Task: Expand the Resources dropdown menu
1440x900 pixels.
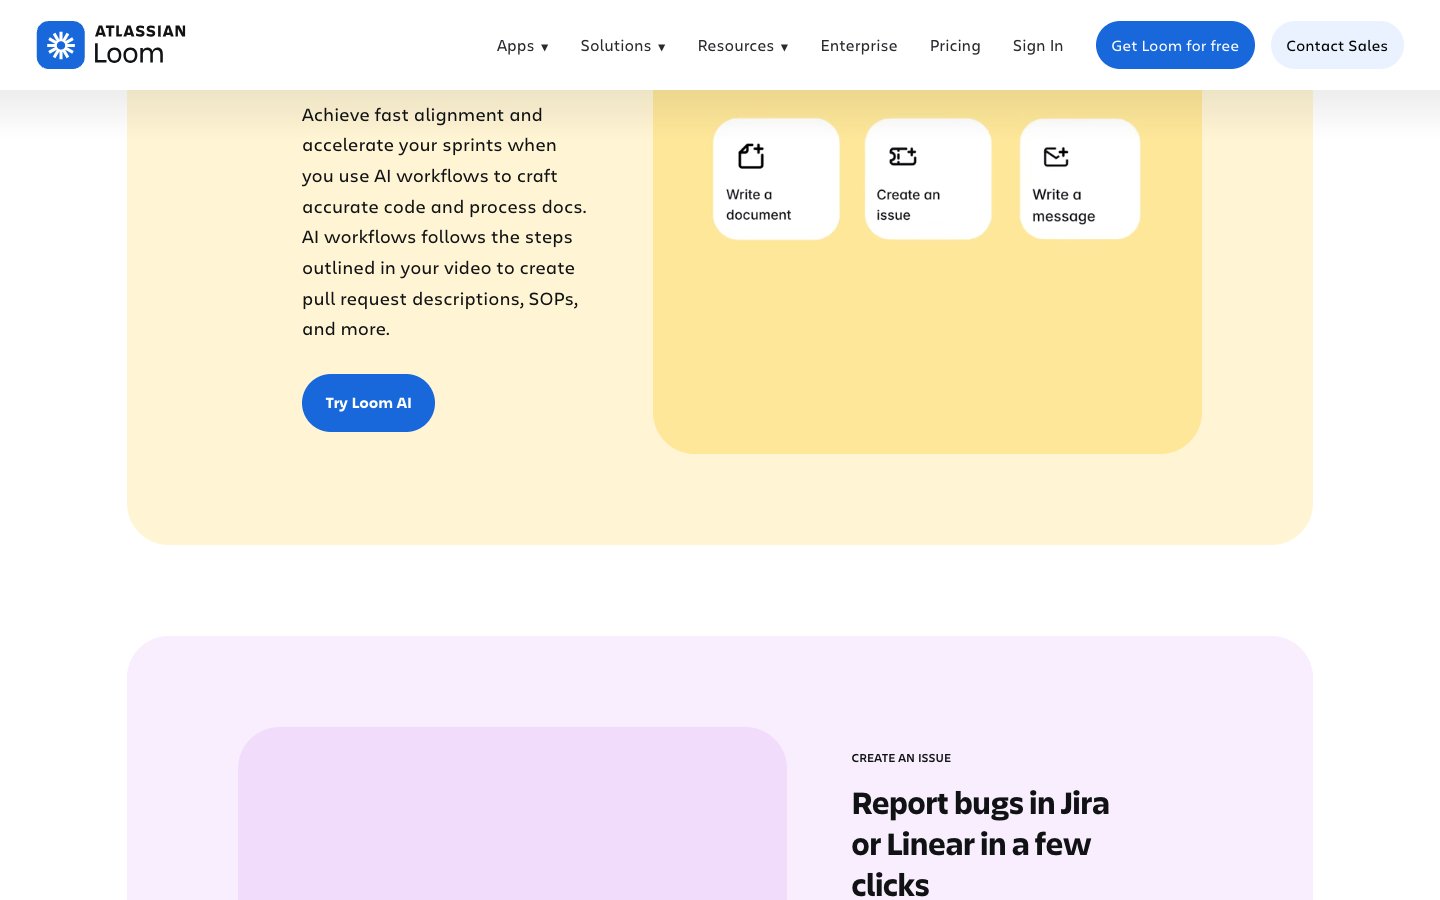Action: 742,46
